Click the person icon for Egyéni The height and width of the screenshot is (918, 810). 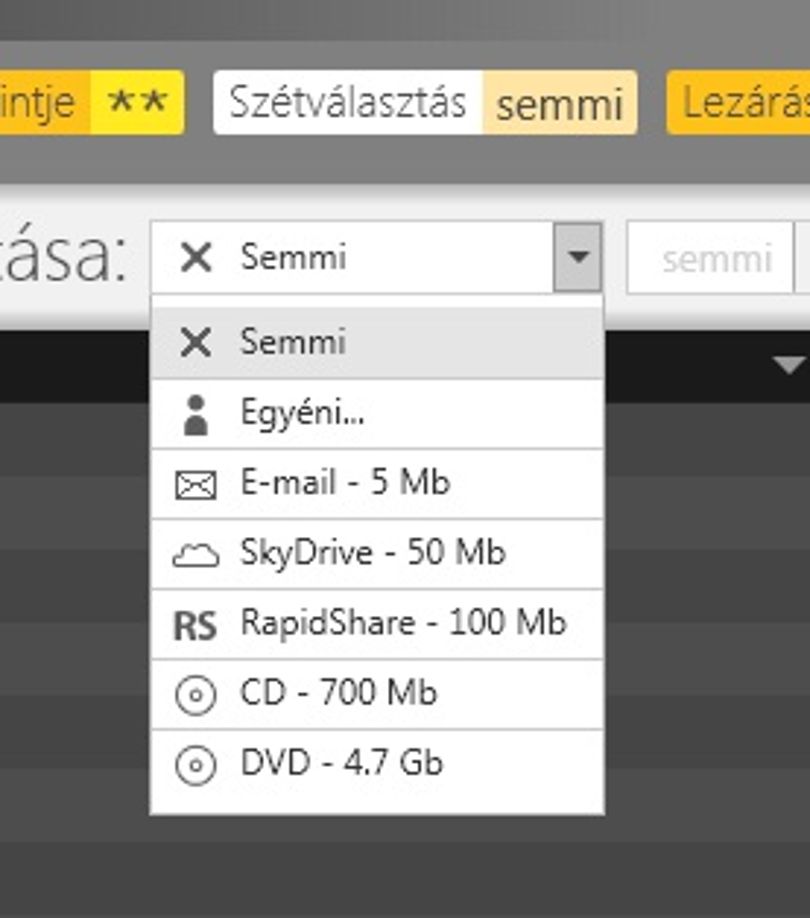tap(195, 415)
